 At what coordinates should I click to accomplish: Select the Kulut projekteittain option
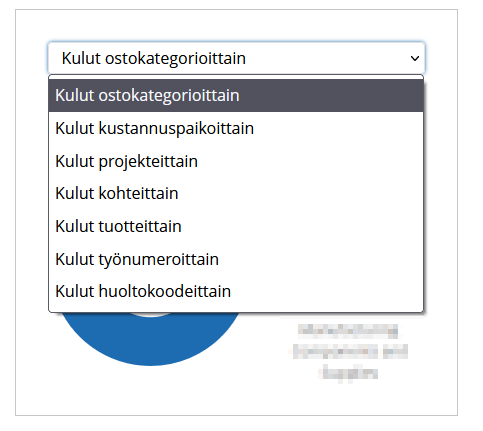tap(236, 161)
